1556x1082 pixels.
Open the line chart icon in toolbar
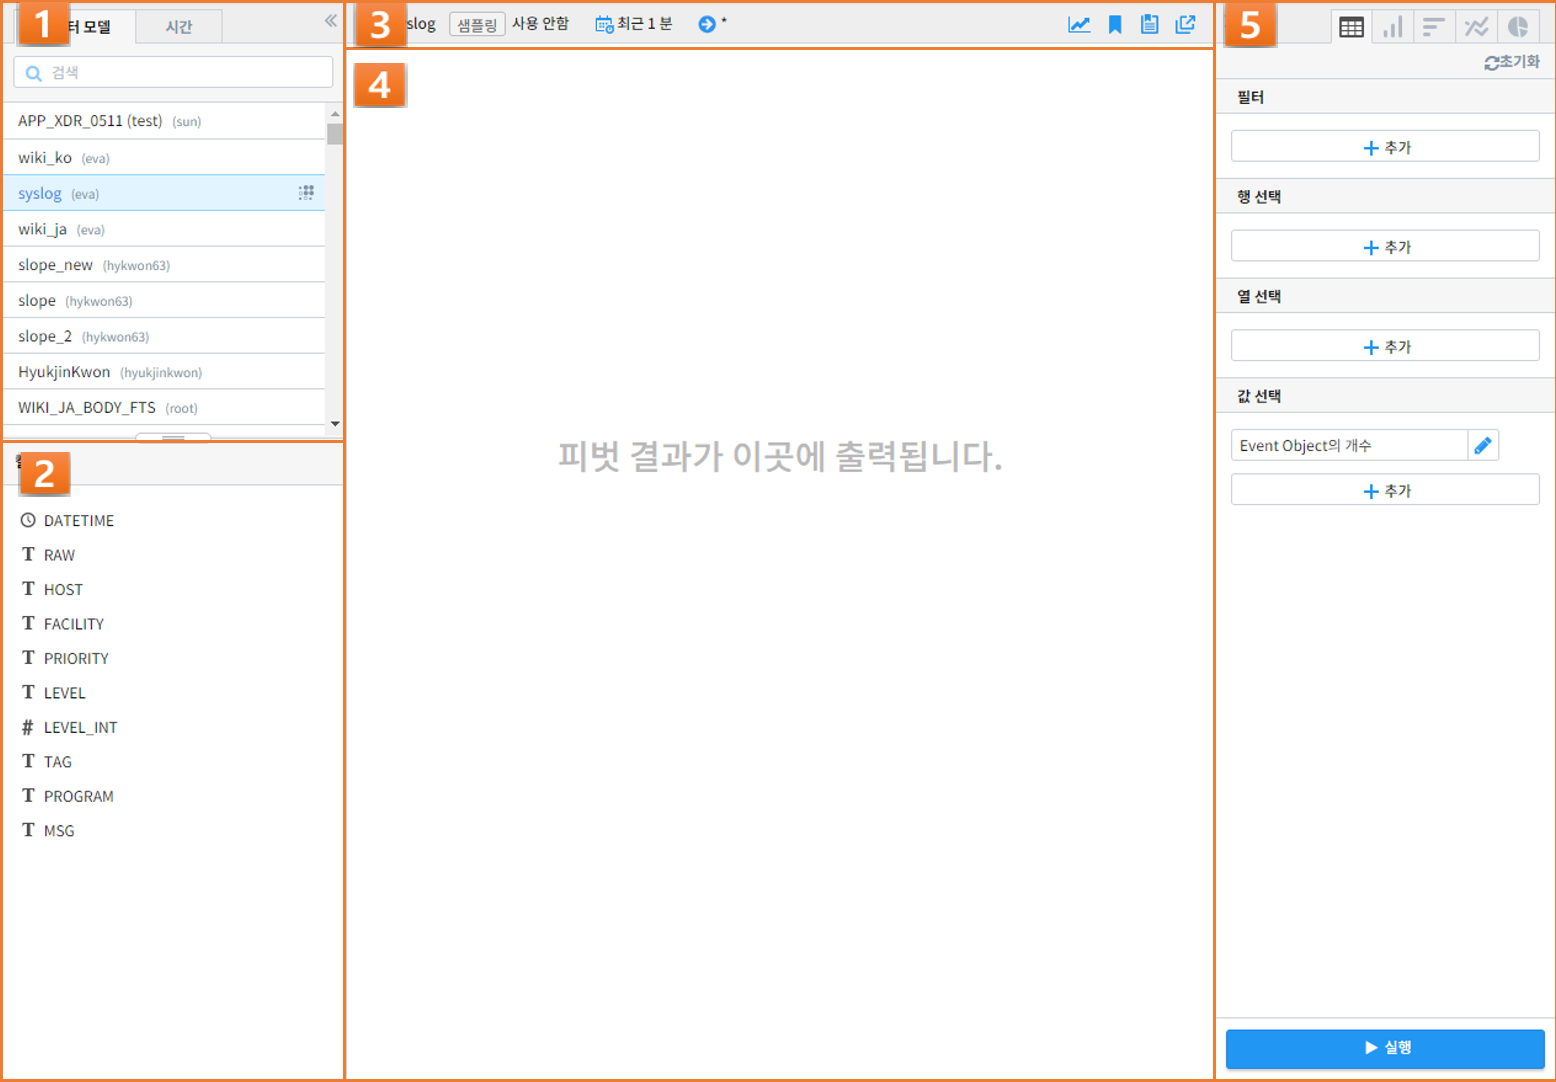[x=1079, y=24]
